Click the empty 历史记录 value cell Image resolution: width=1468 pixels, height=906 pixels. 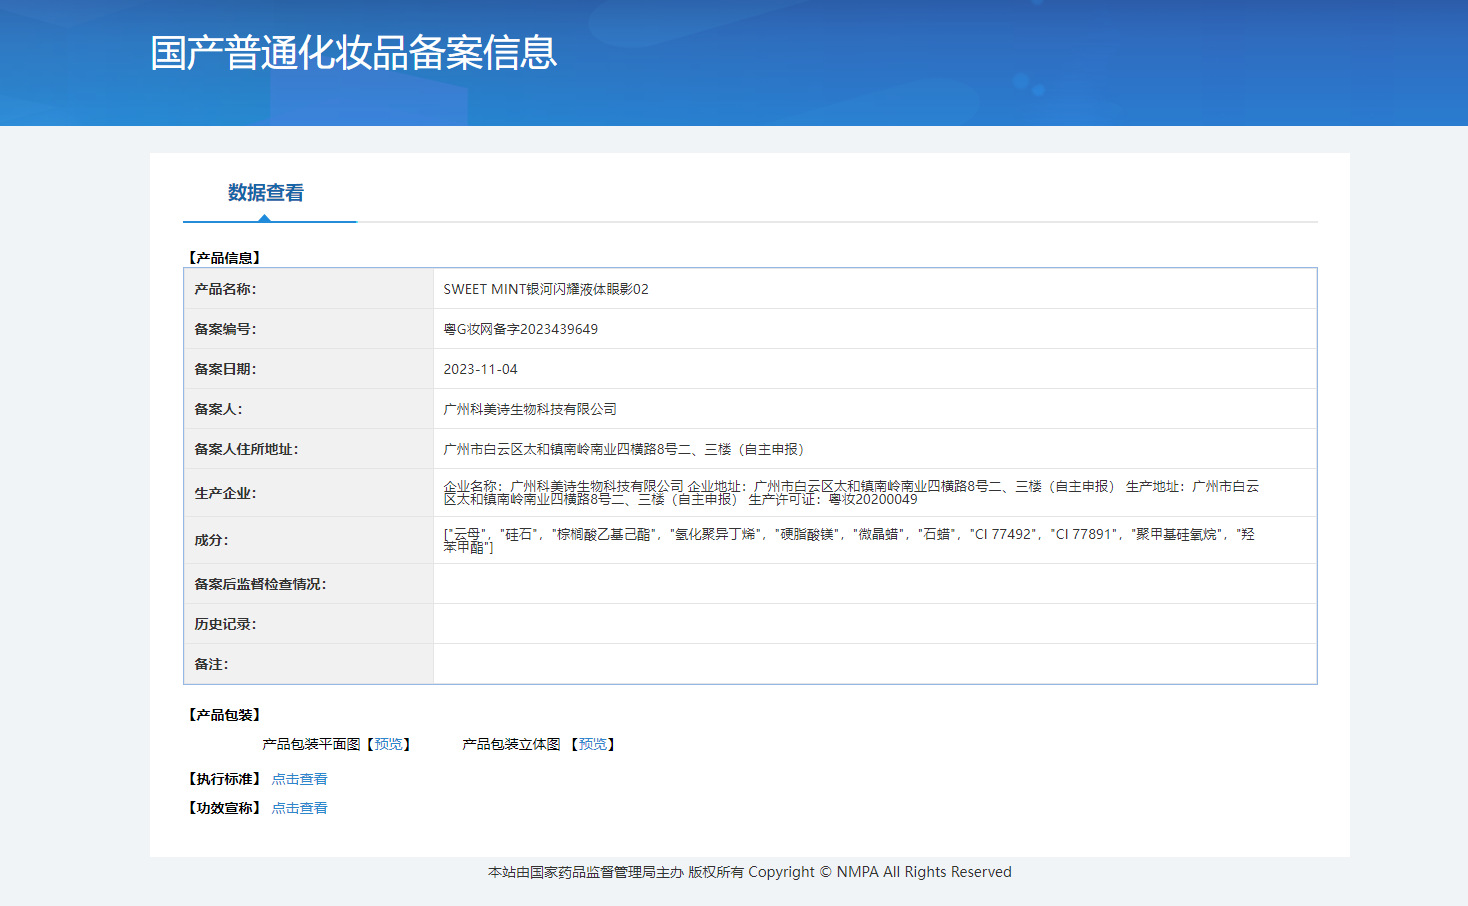[874, 624]
